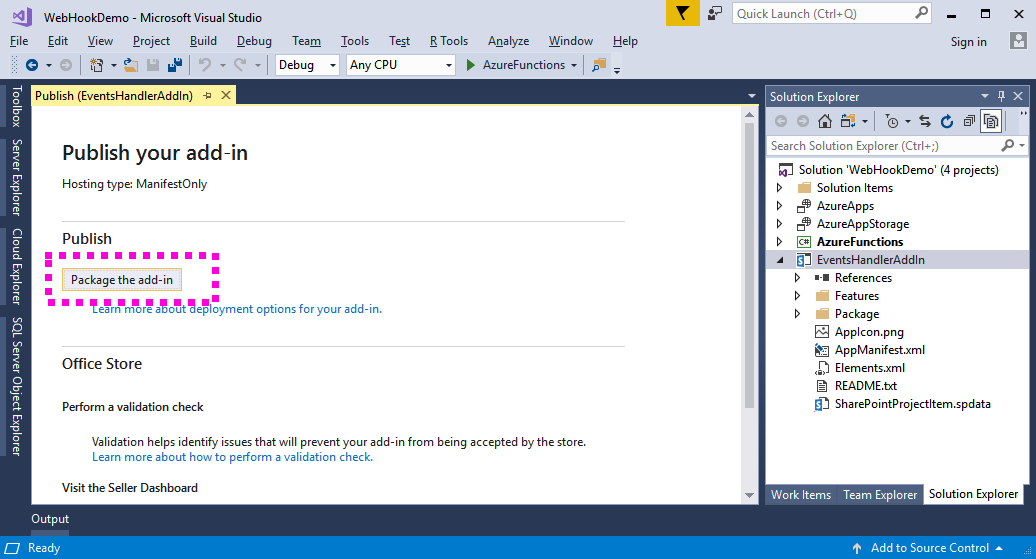Click the toolbar overflow options arrow
The height and width of the screenshot is (559, 1036).
tap(617, 70)
